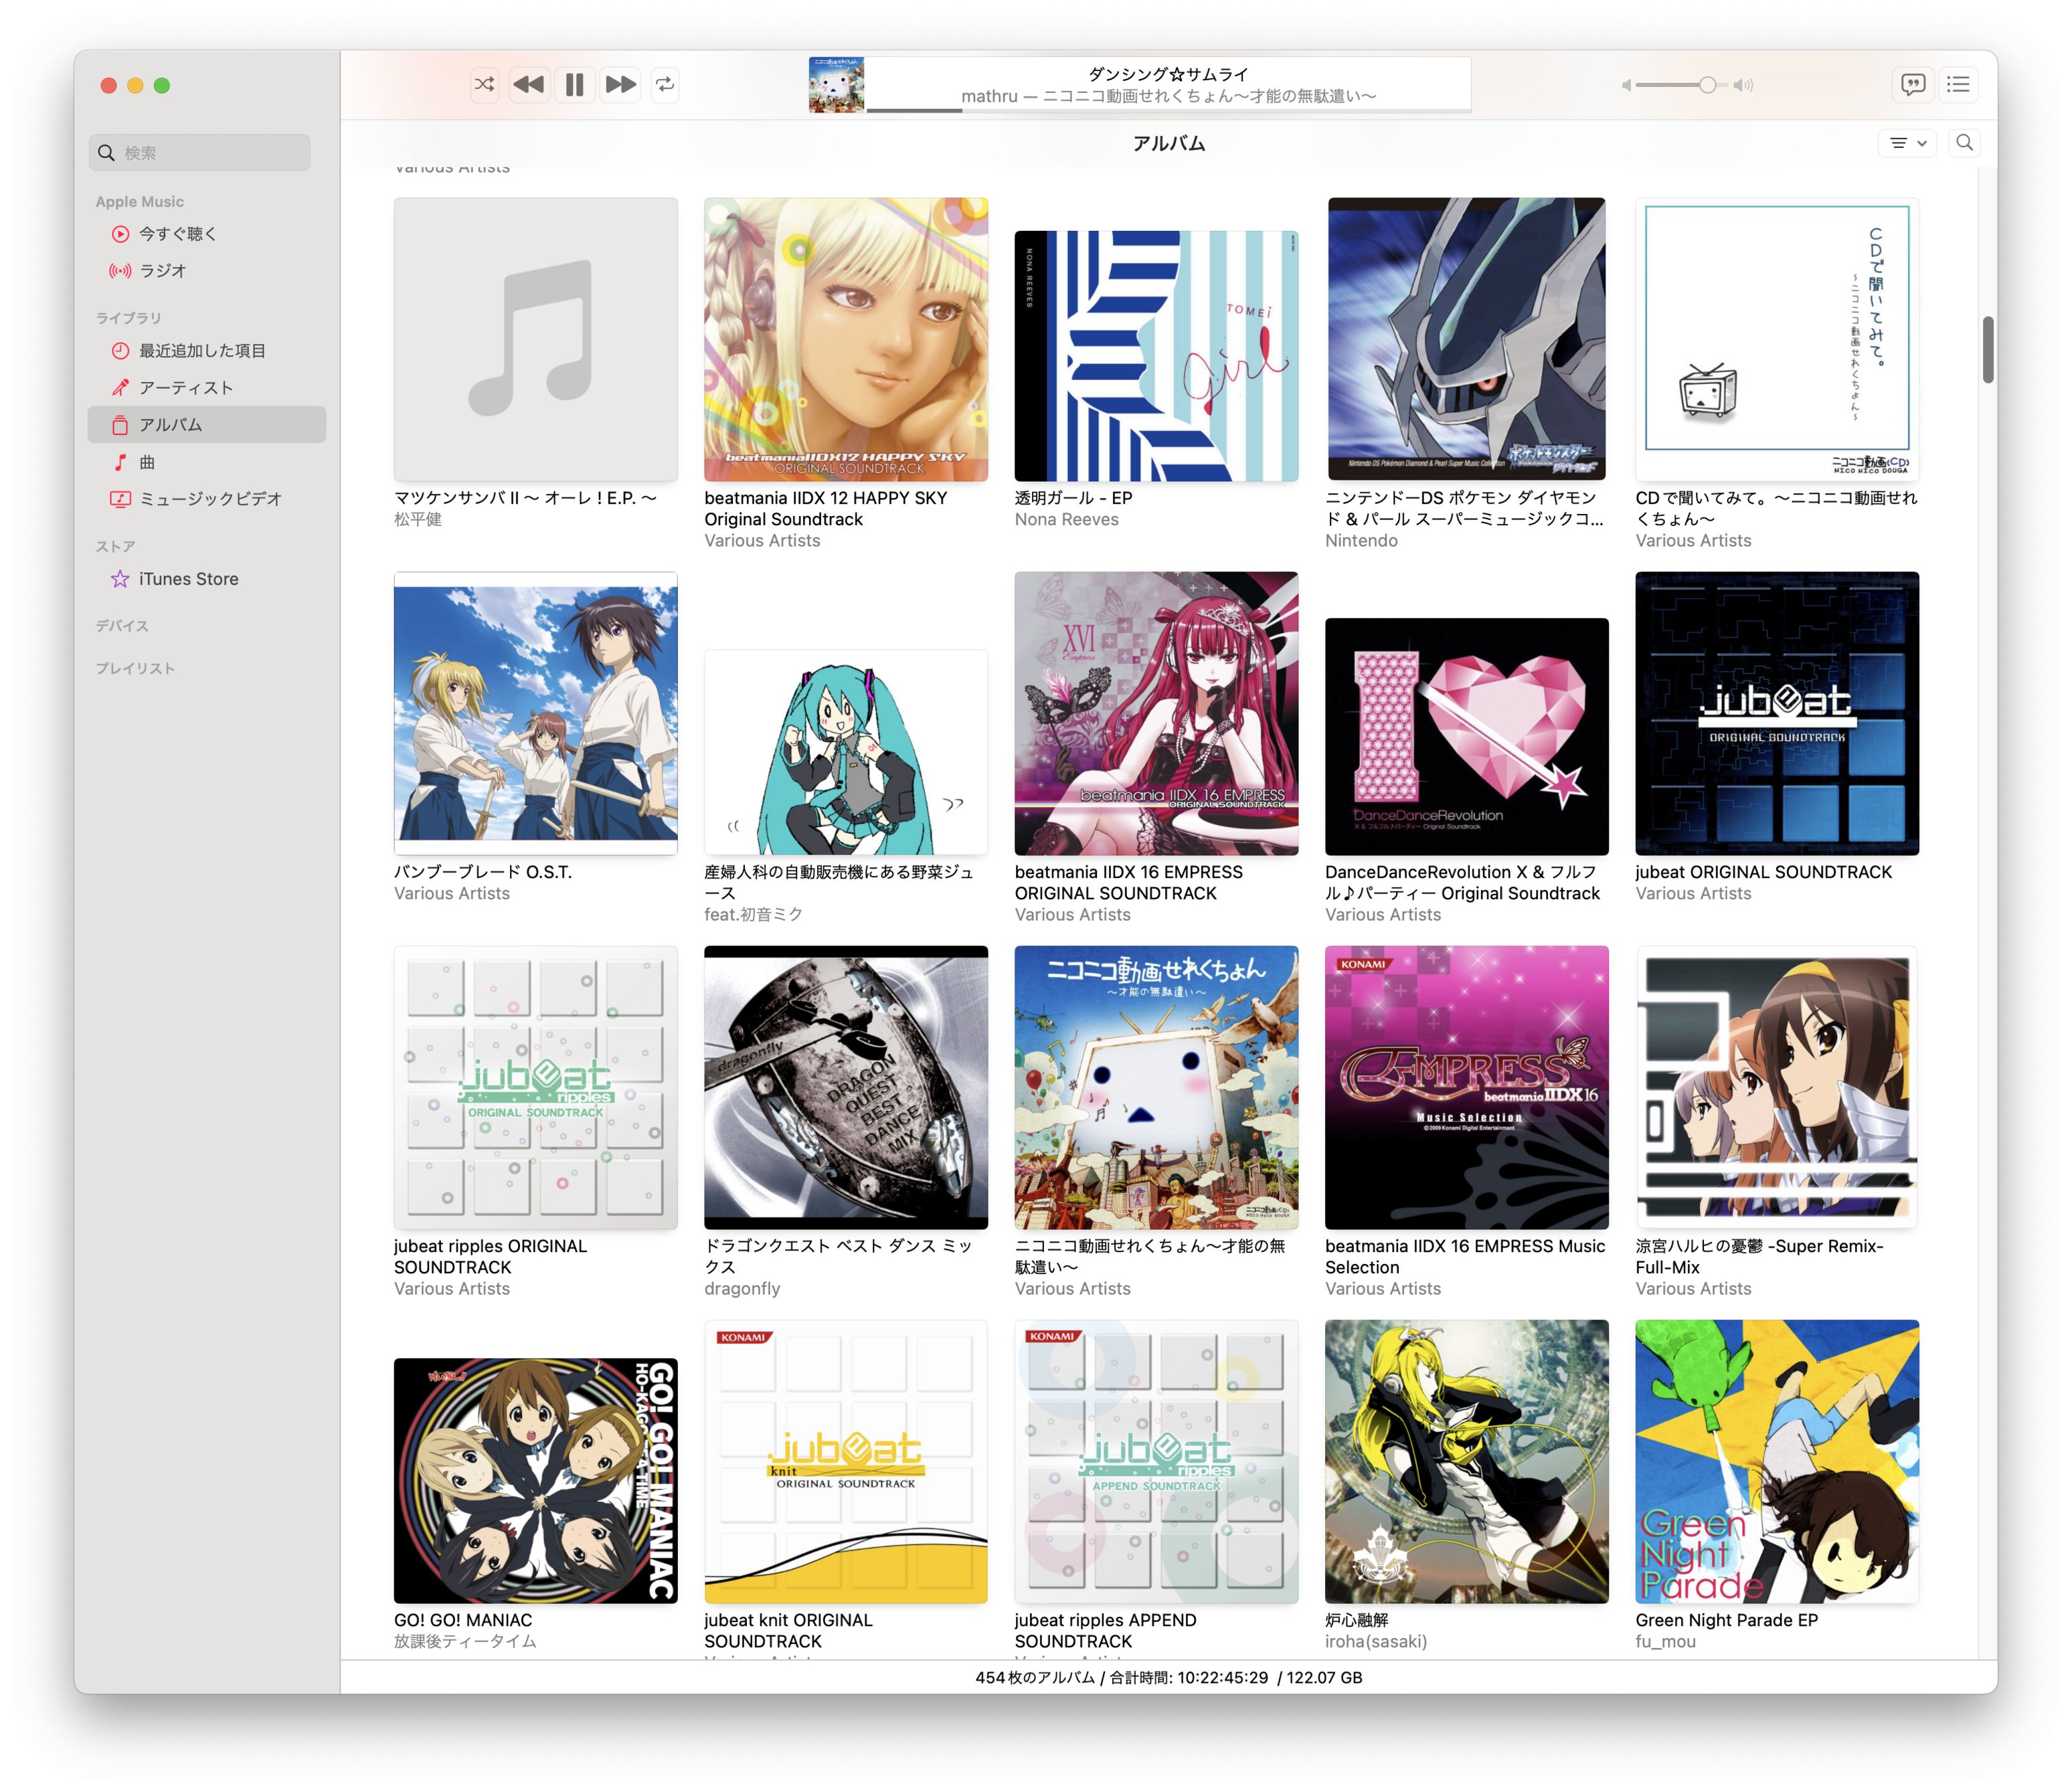Image resolution: width=2072 pixels, height=1792 pixels.
Task: Open 透明ガール - EP album cover
Action: coord(1156,356)
